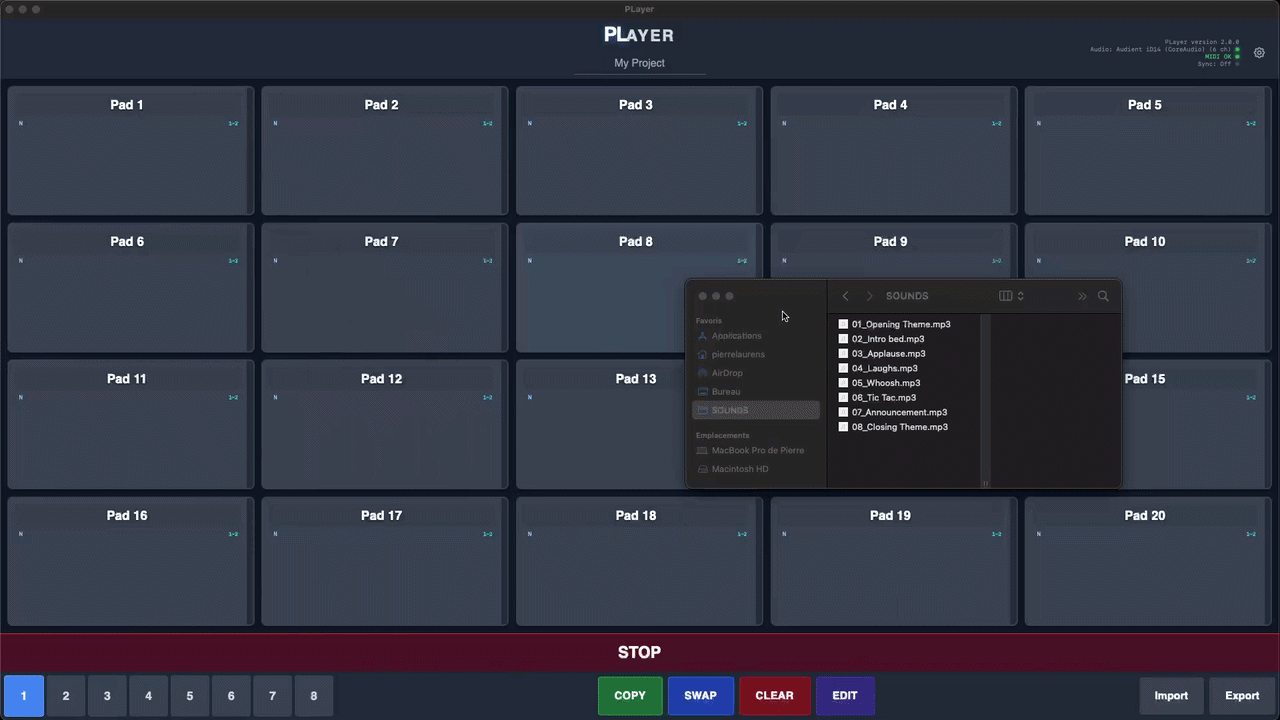The height and width of the screenshot is (720, 1280).
Task: Open settings via the gear icon
Action: [1259, 53]
